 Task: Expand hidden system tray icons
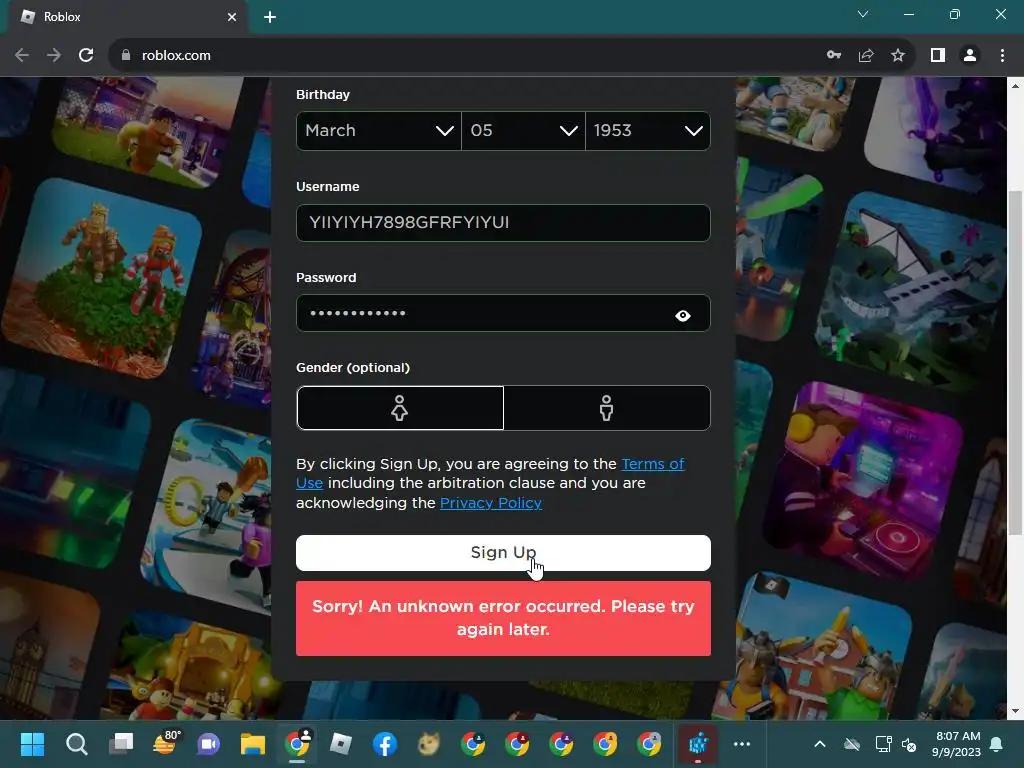[x=820, y=744]
